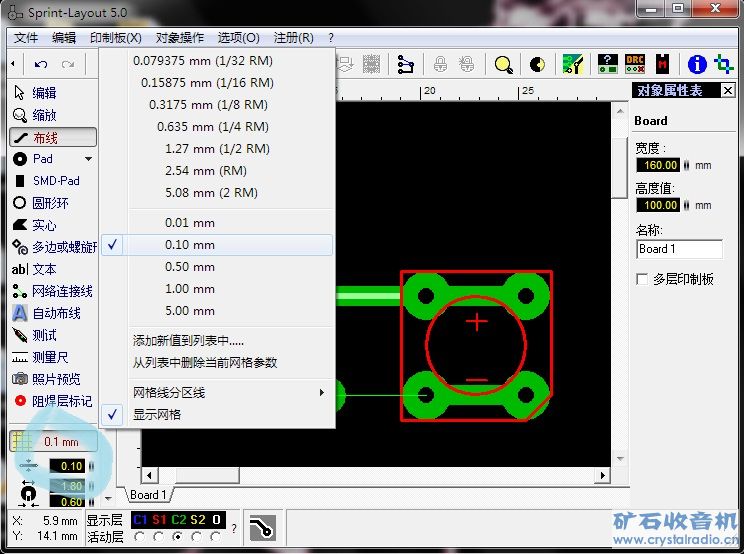
Task: Enable the 多层印制板 multilayer checkbox
Action: pyautogui.click(x=642, y=279)
